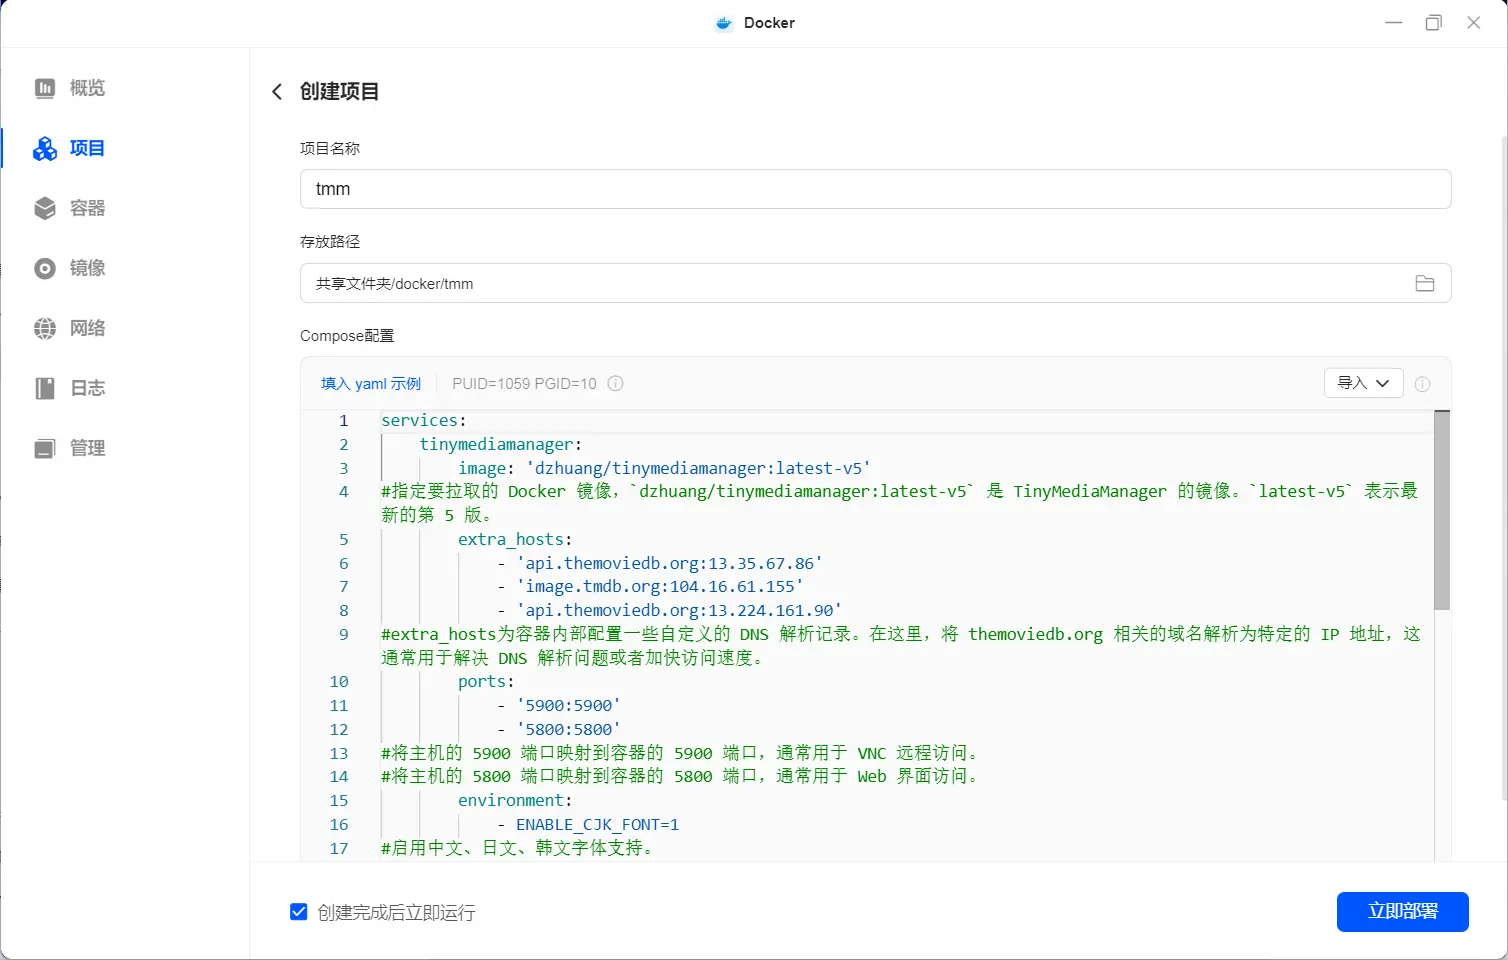This screenshot has width=1508, height=960.
Task: Click the info icon beside PUID=1059 PGID=10
Action: pyautogui.click(x=616, y=383)
